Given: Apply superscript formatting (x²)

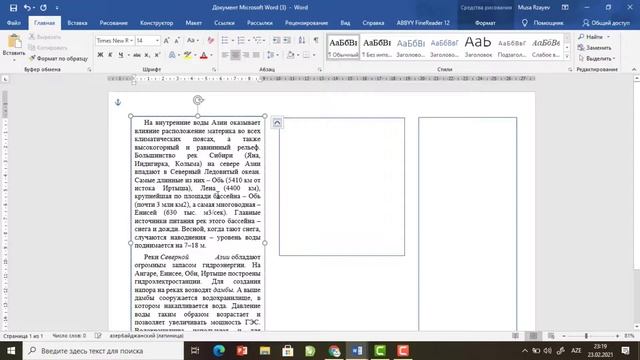Looking at the screenshot, I should (157, 55).
